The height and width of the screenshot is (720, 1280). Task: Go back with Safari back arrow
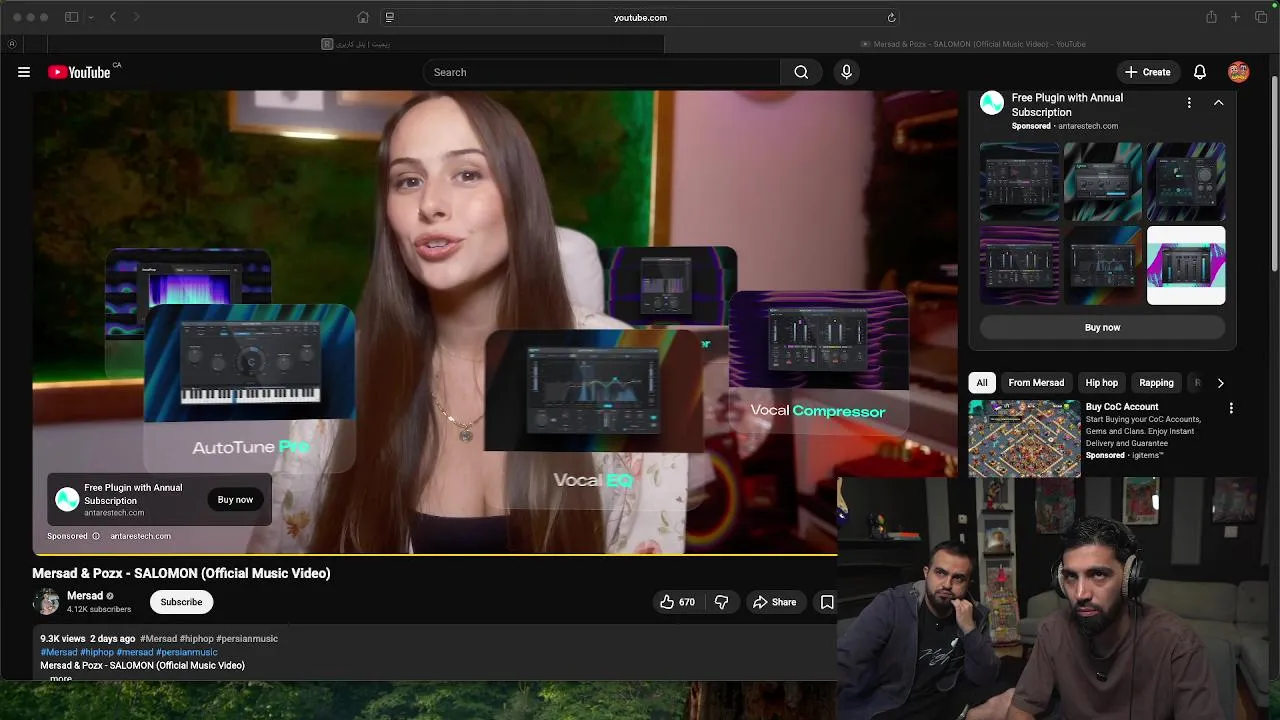coord(113,17)
